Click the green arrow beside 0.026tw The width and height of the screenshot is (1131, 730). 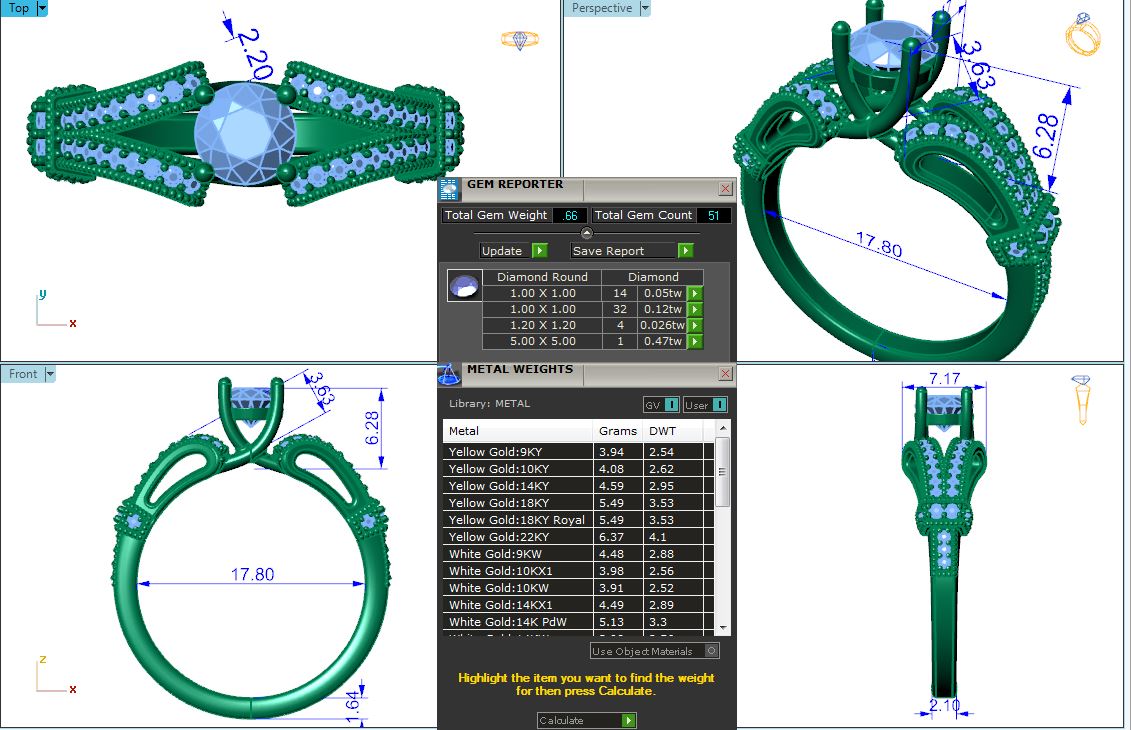(x=695, y=326)
